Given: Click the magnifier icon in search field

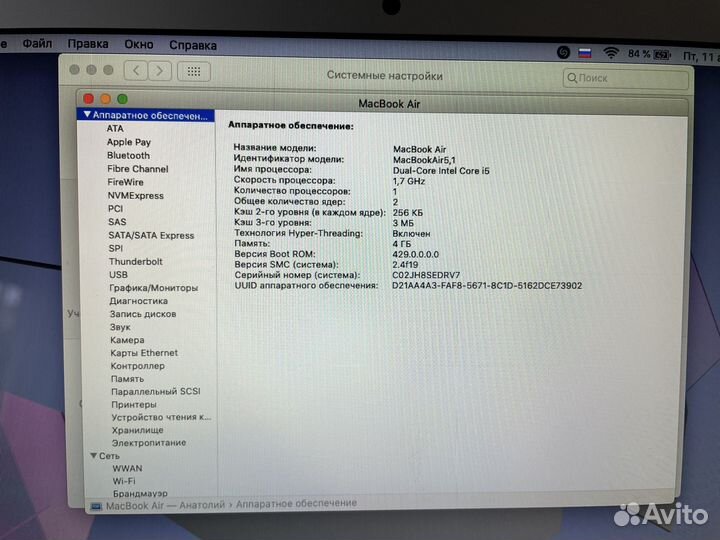Looking at the screenshot, I should pyautogui.click(x=572, y=78).
